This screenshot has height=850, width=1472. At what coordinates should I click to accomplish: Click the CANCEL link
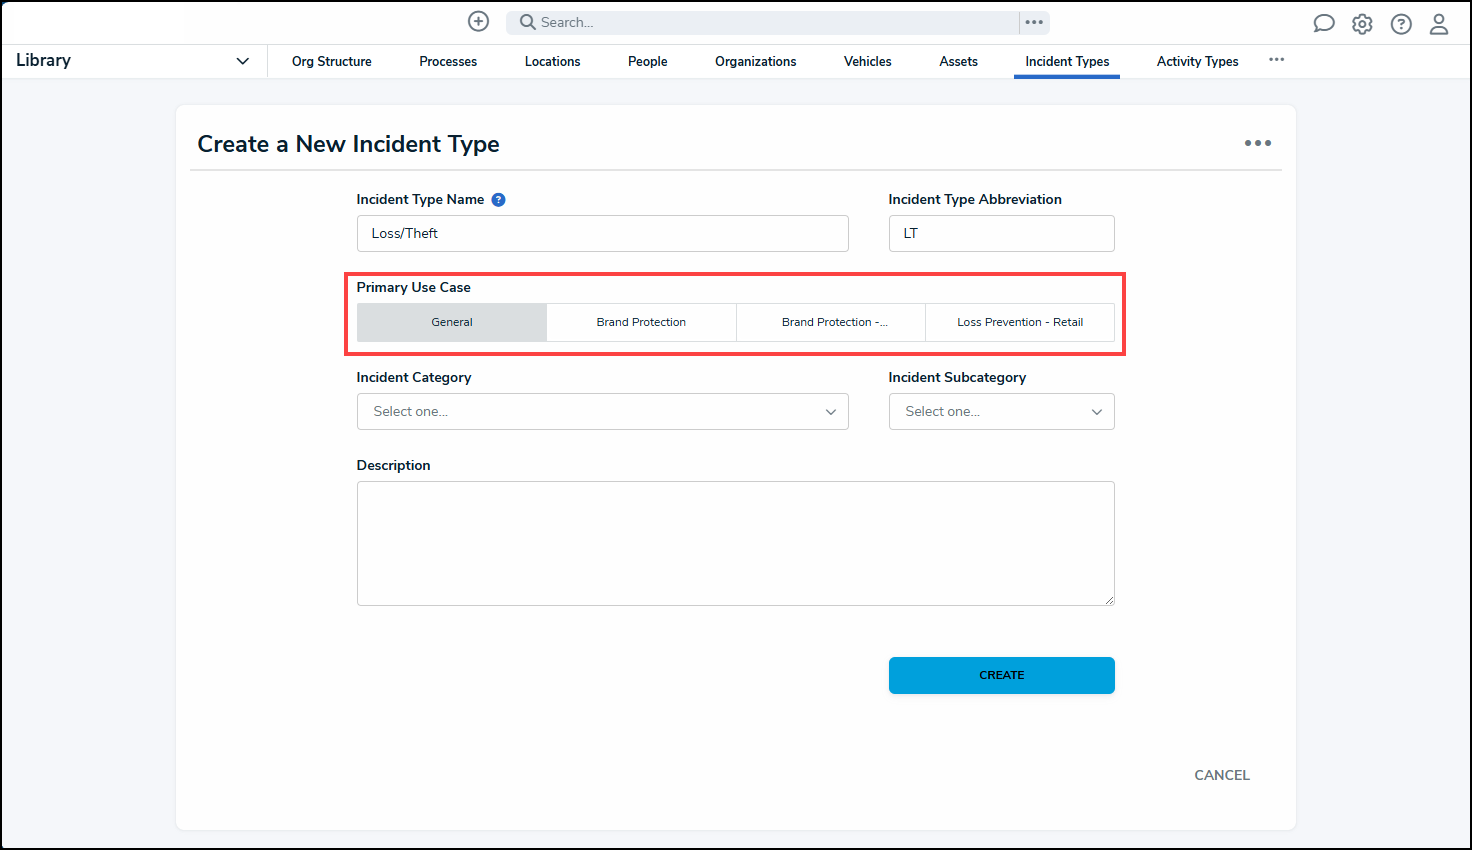click(x=1221, y=775)
